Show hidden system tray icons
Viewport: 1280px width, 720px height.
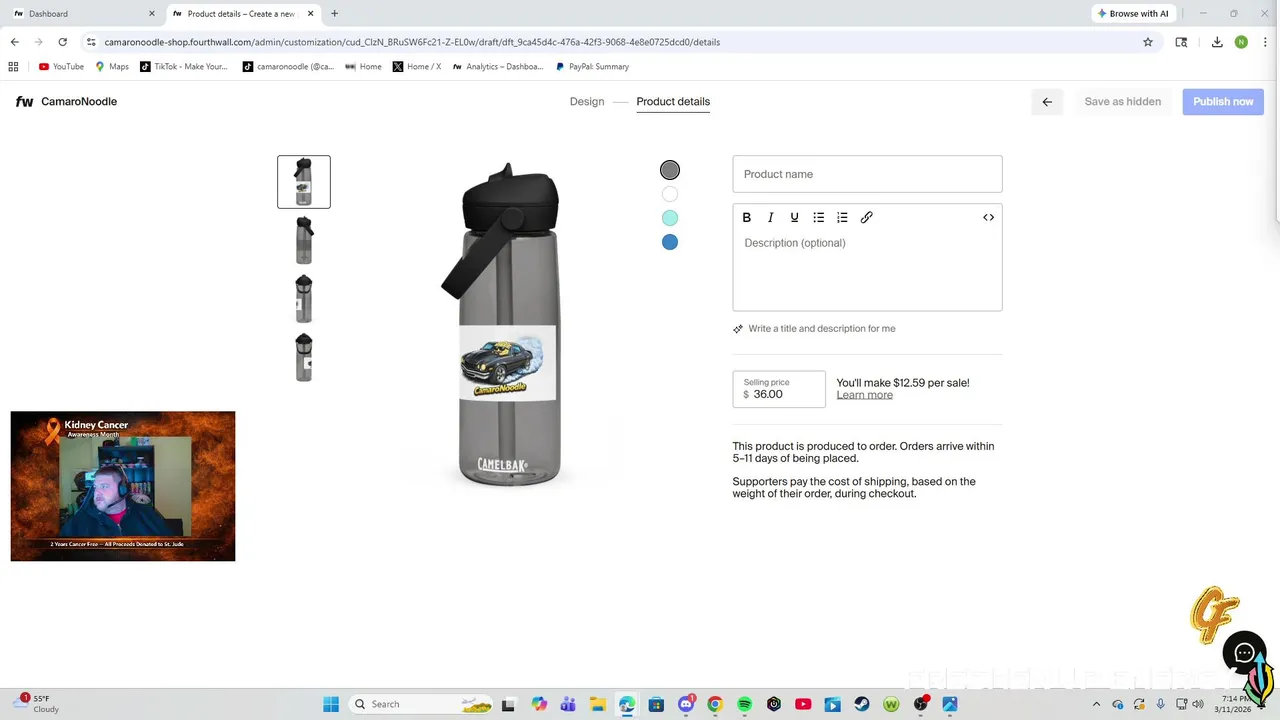click(1096, 704)
